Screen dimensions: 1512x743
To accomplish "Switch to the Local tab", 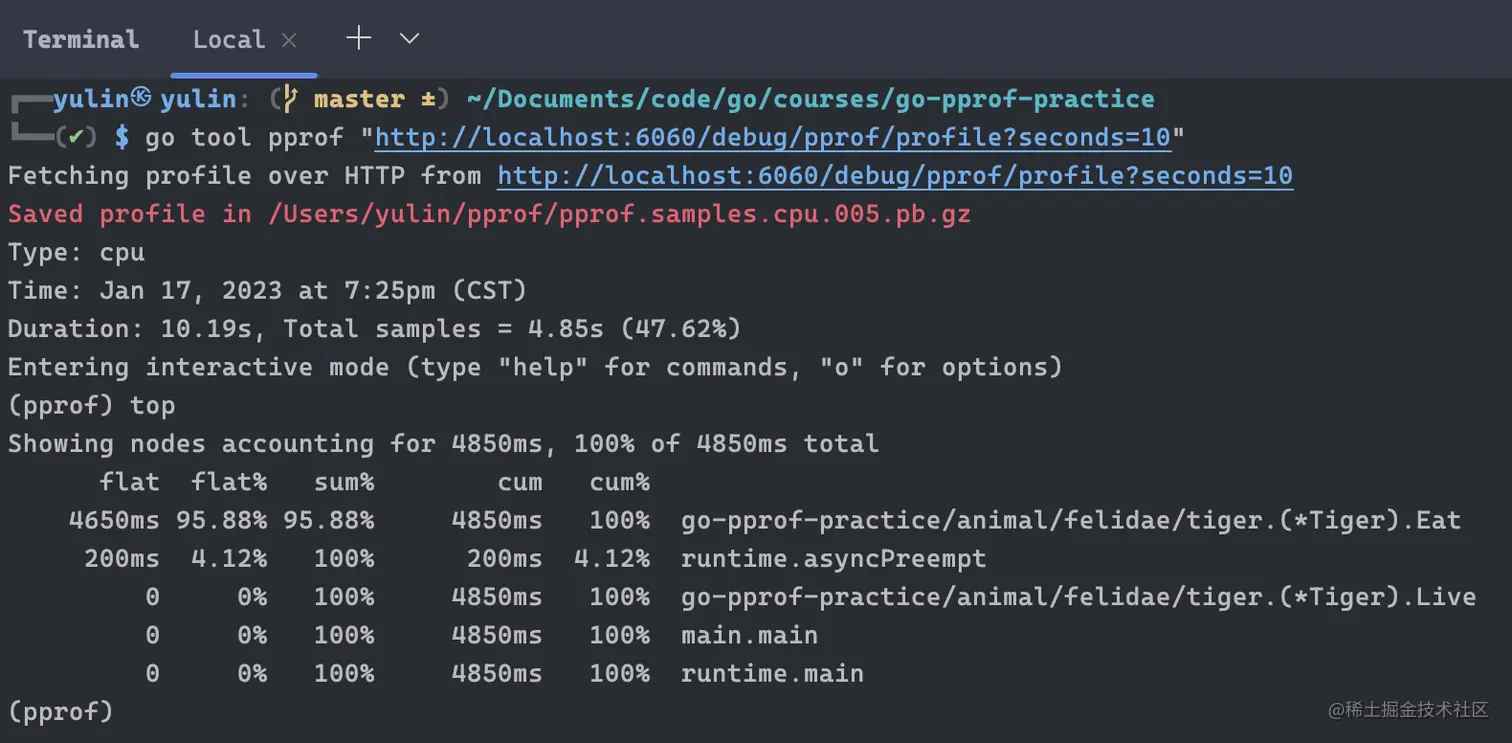I will [x=229, y=40].
